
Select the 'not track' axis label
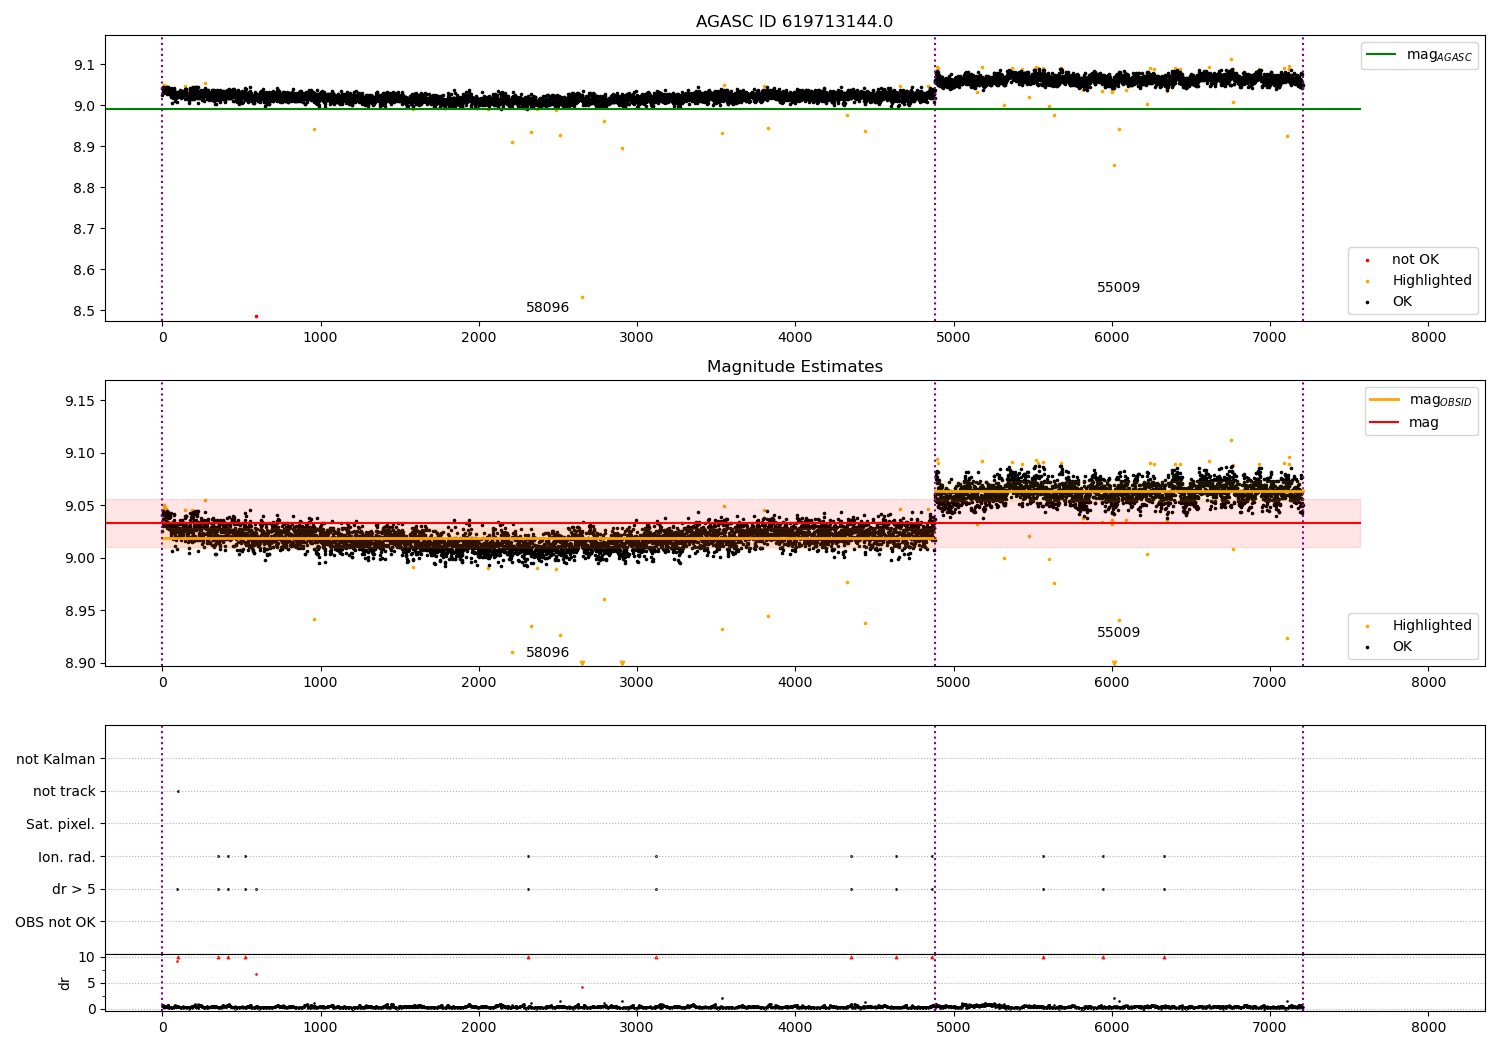click(x=64, y=792)
